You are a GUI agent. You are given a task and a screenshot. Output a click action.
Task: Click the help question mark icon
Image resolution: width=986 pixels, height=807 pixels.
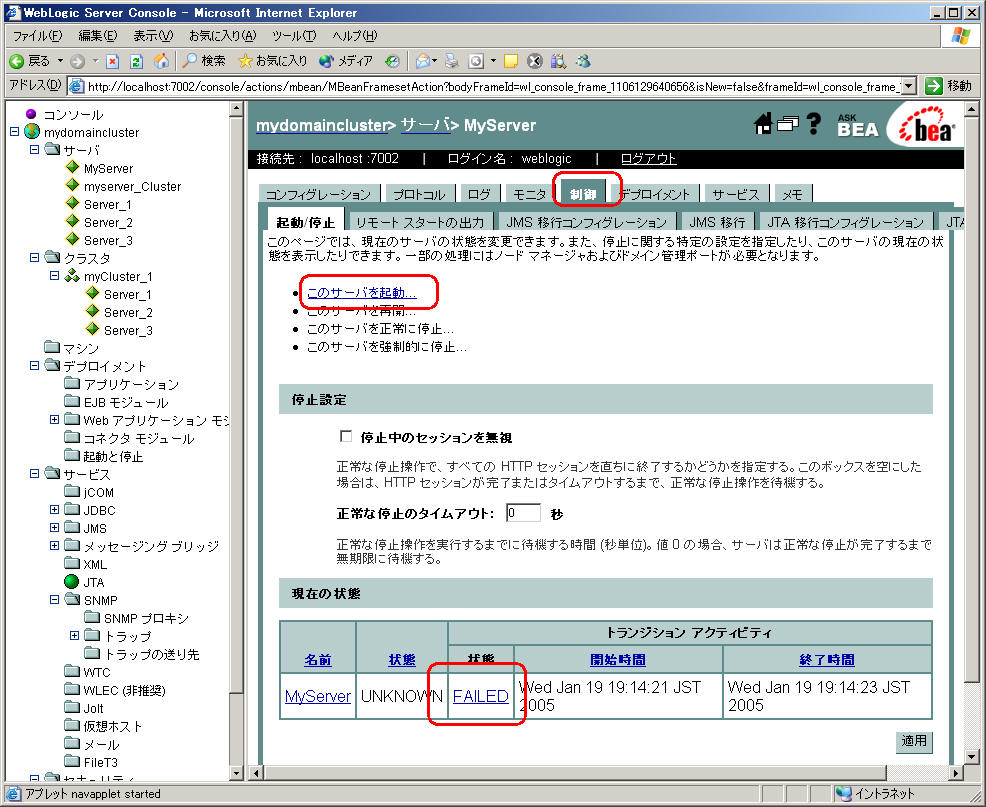pyautogui.click(x=814, y=124)
